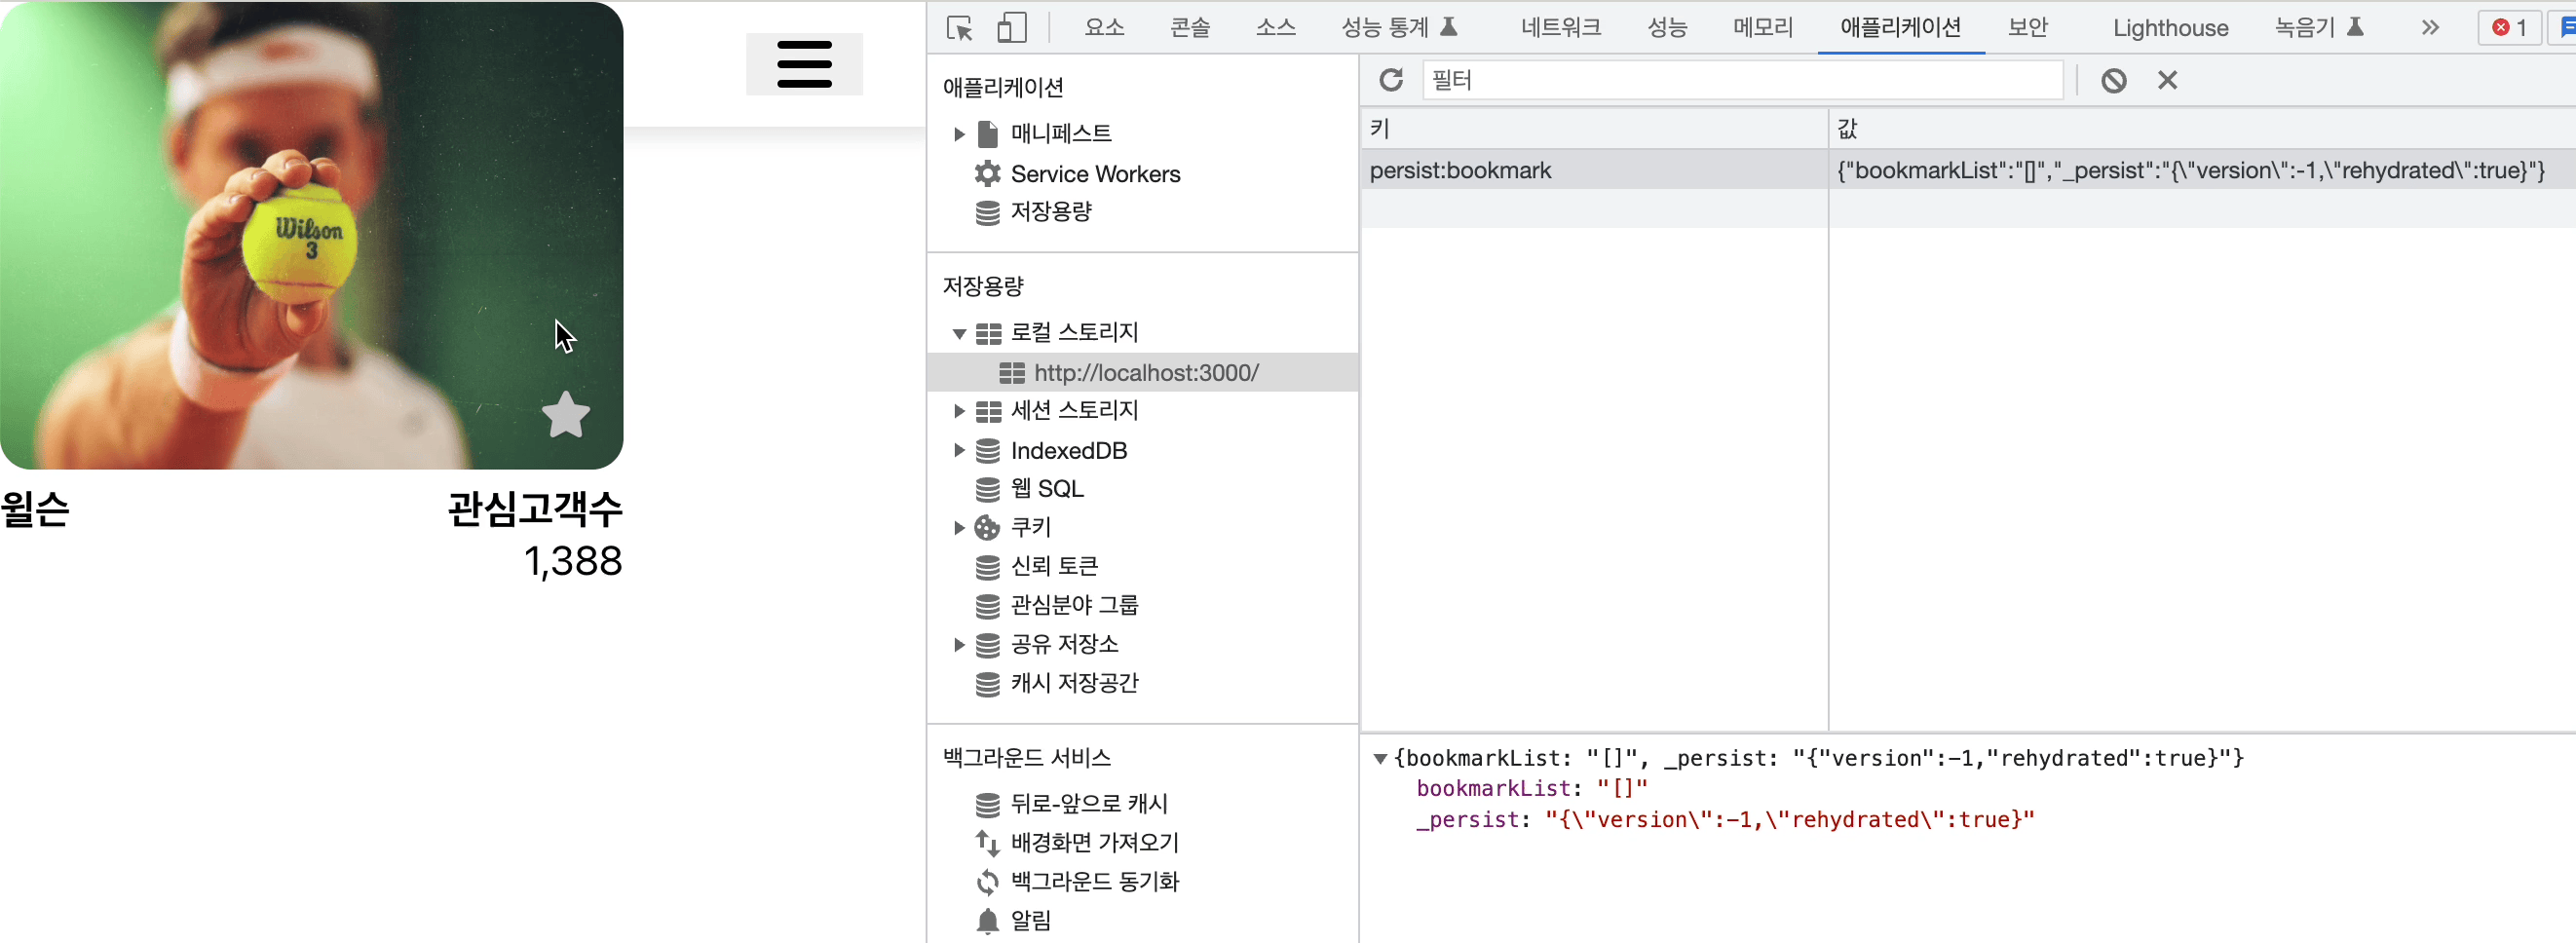Click the inspect element picker icon
This screenshot has height=943, width=2576.
click(959, 28)
